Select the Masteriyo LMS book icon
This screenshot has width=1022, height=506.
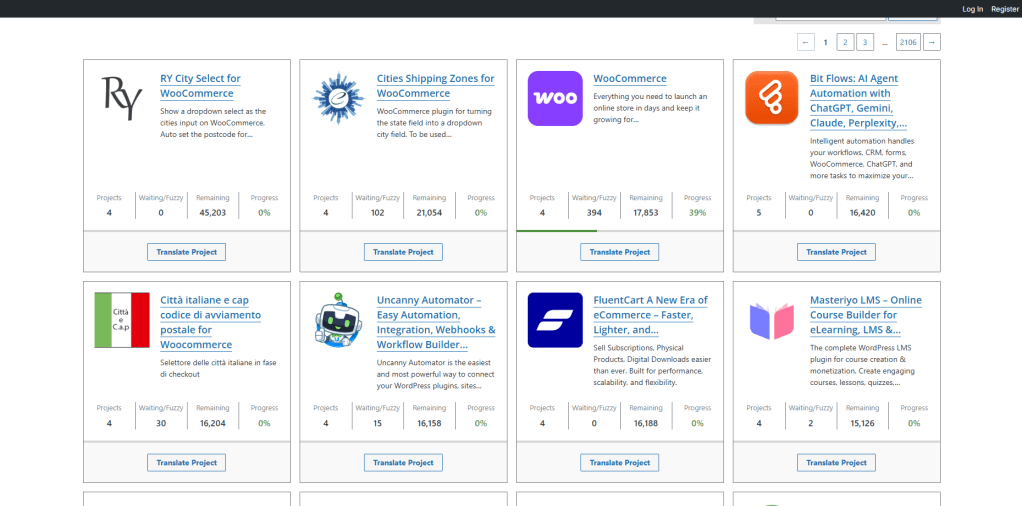click(771, 320)
